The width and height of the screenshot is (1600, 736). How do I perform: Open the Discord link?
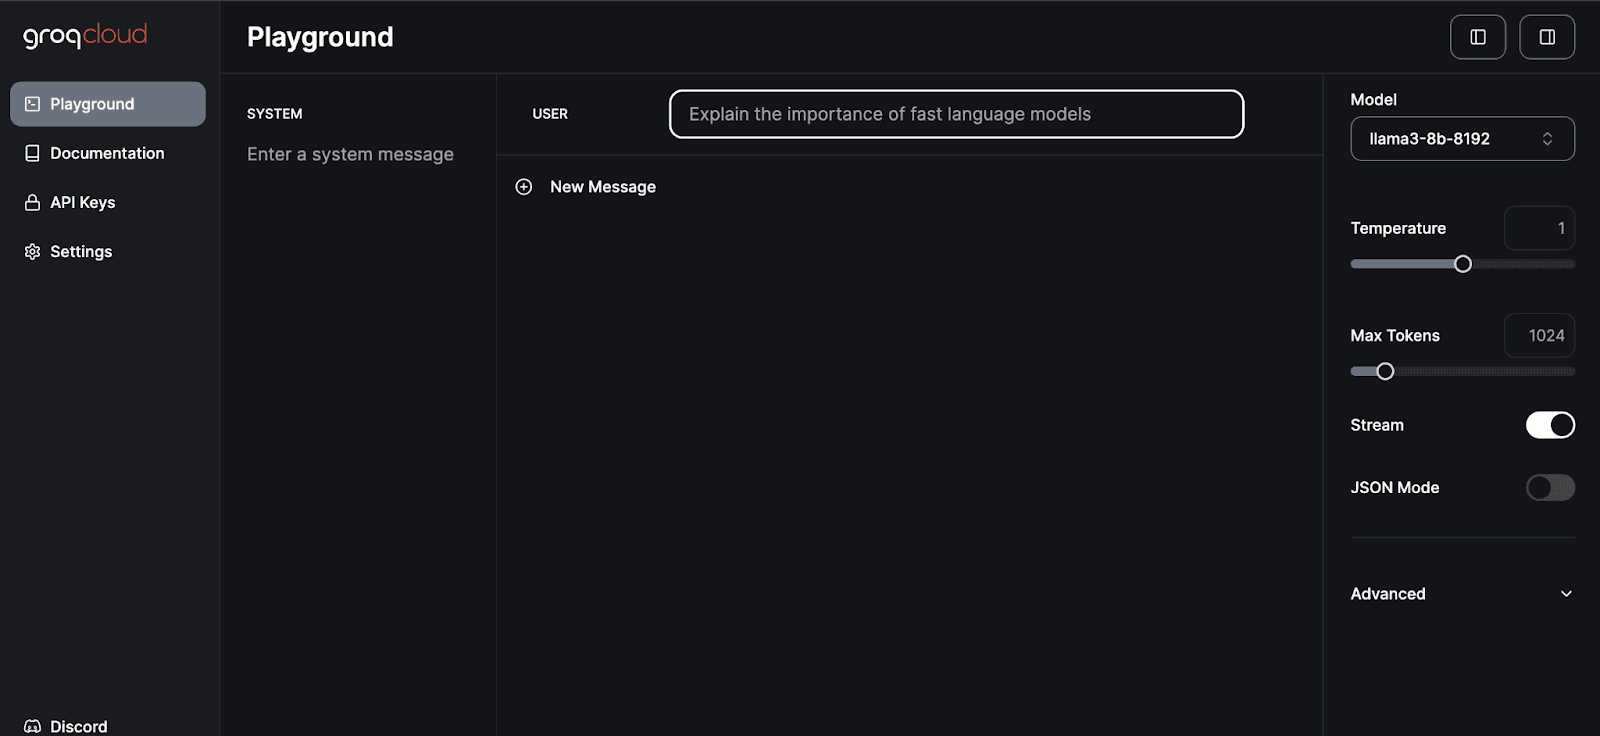[x=78, y=726]
